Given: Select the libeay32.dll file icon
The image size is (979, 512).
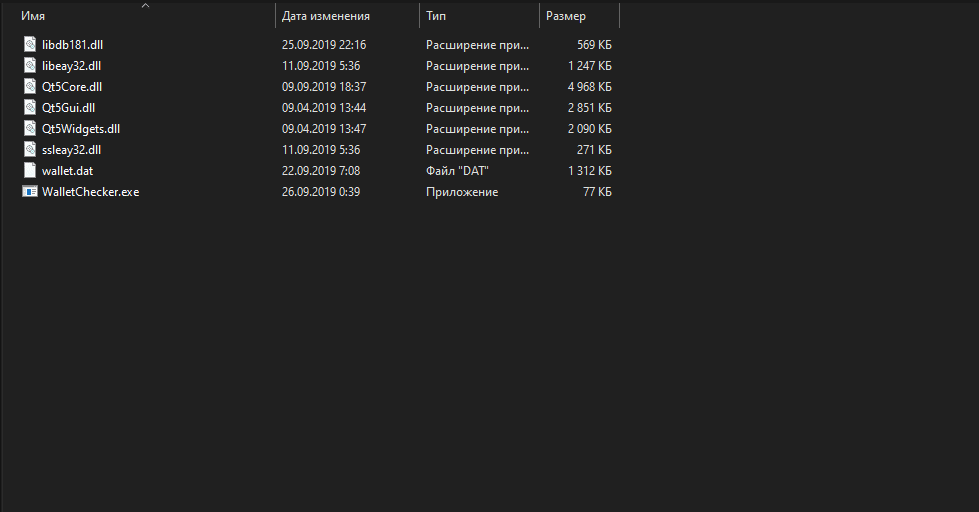Looking at the screenshot, I should click(29, 65).
